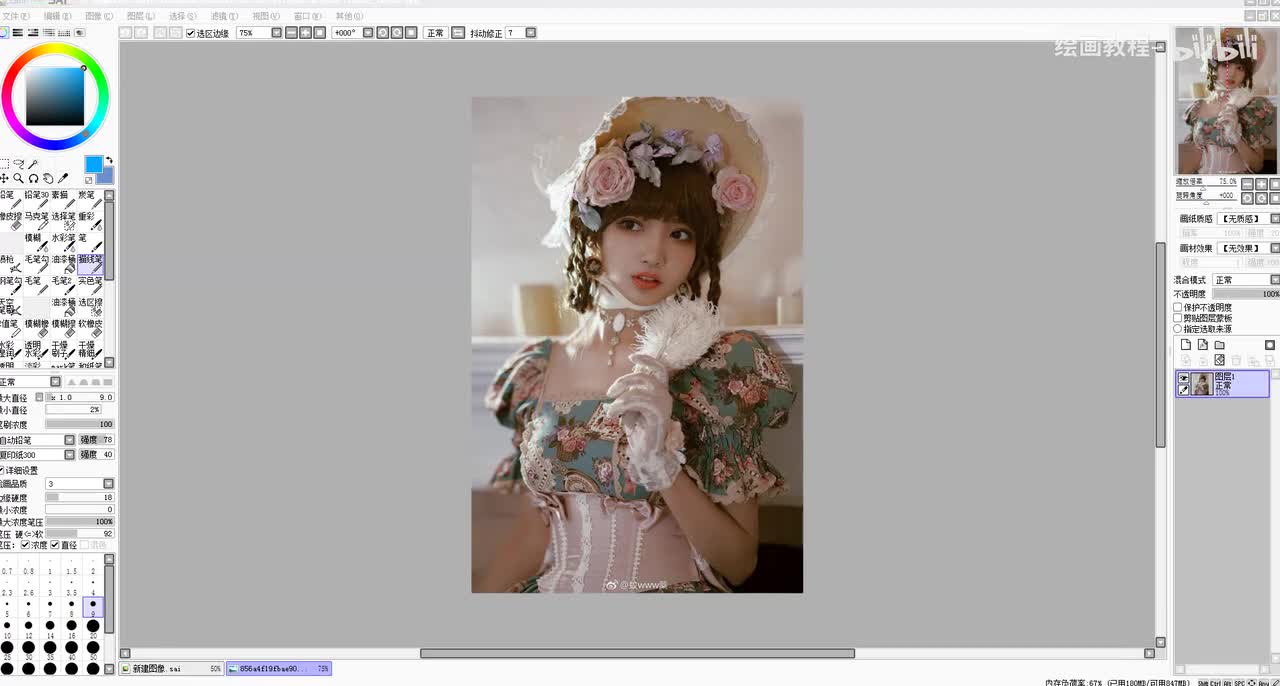Select the hand pan tool
The height and width of the screenshot is (686, 1280).
click(x=47, y=178)
